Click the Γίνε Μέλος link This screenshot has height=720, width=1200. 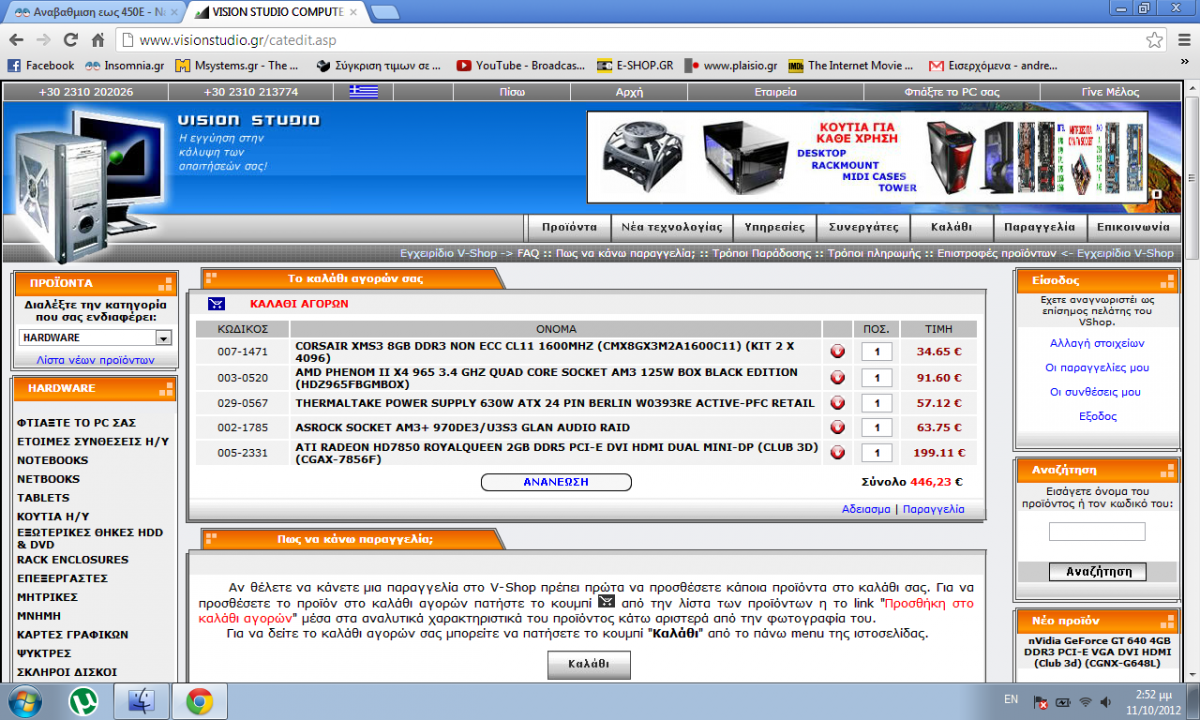tap(1109, 91)
